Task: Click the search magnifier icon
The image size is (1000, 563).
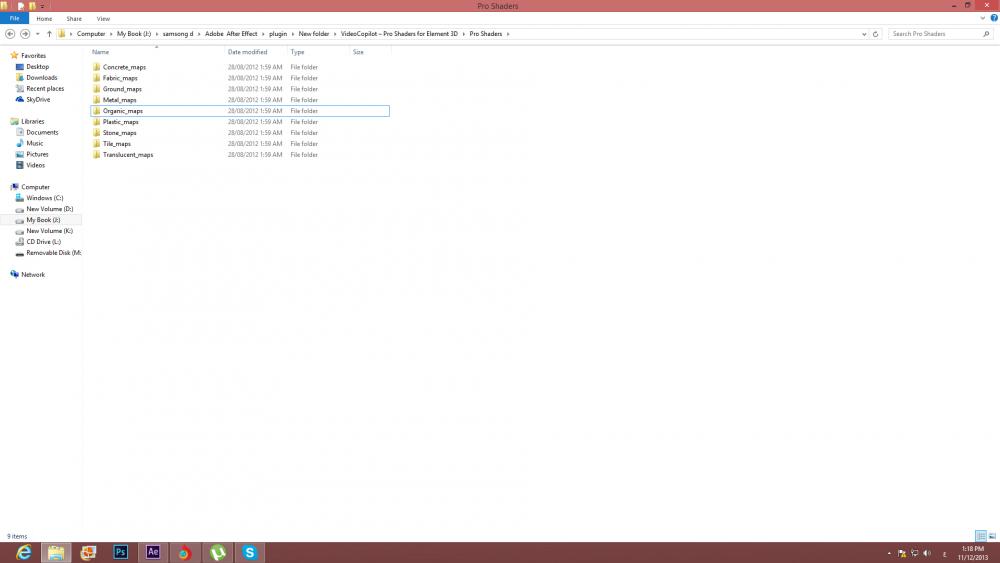Action: 986,34
